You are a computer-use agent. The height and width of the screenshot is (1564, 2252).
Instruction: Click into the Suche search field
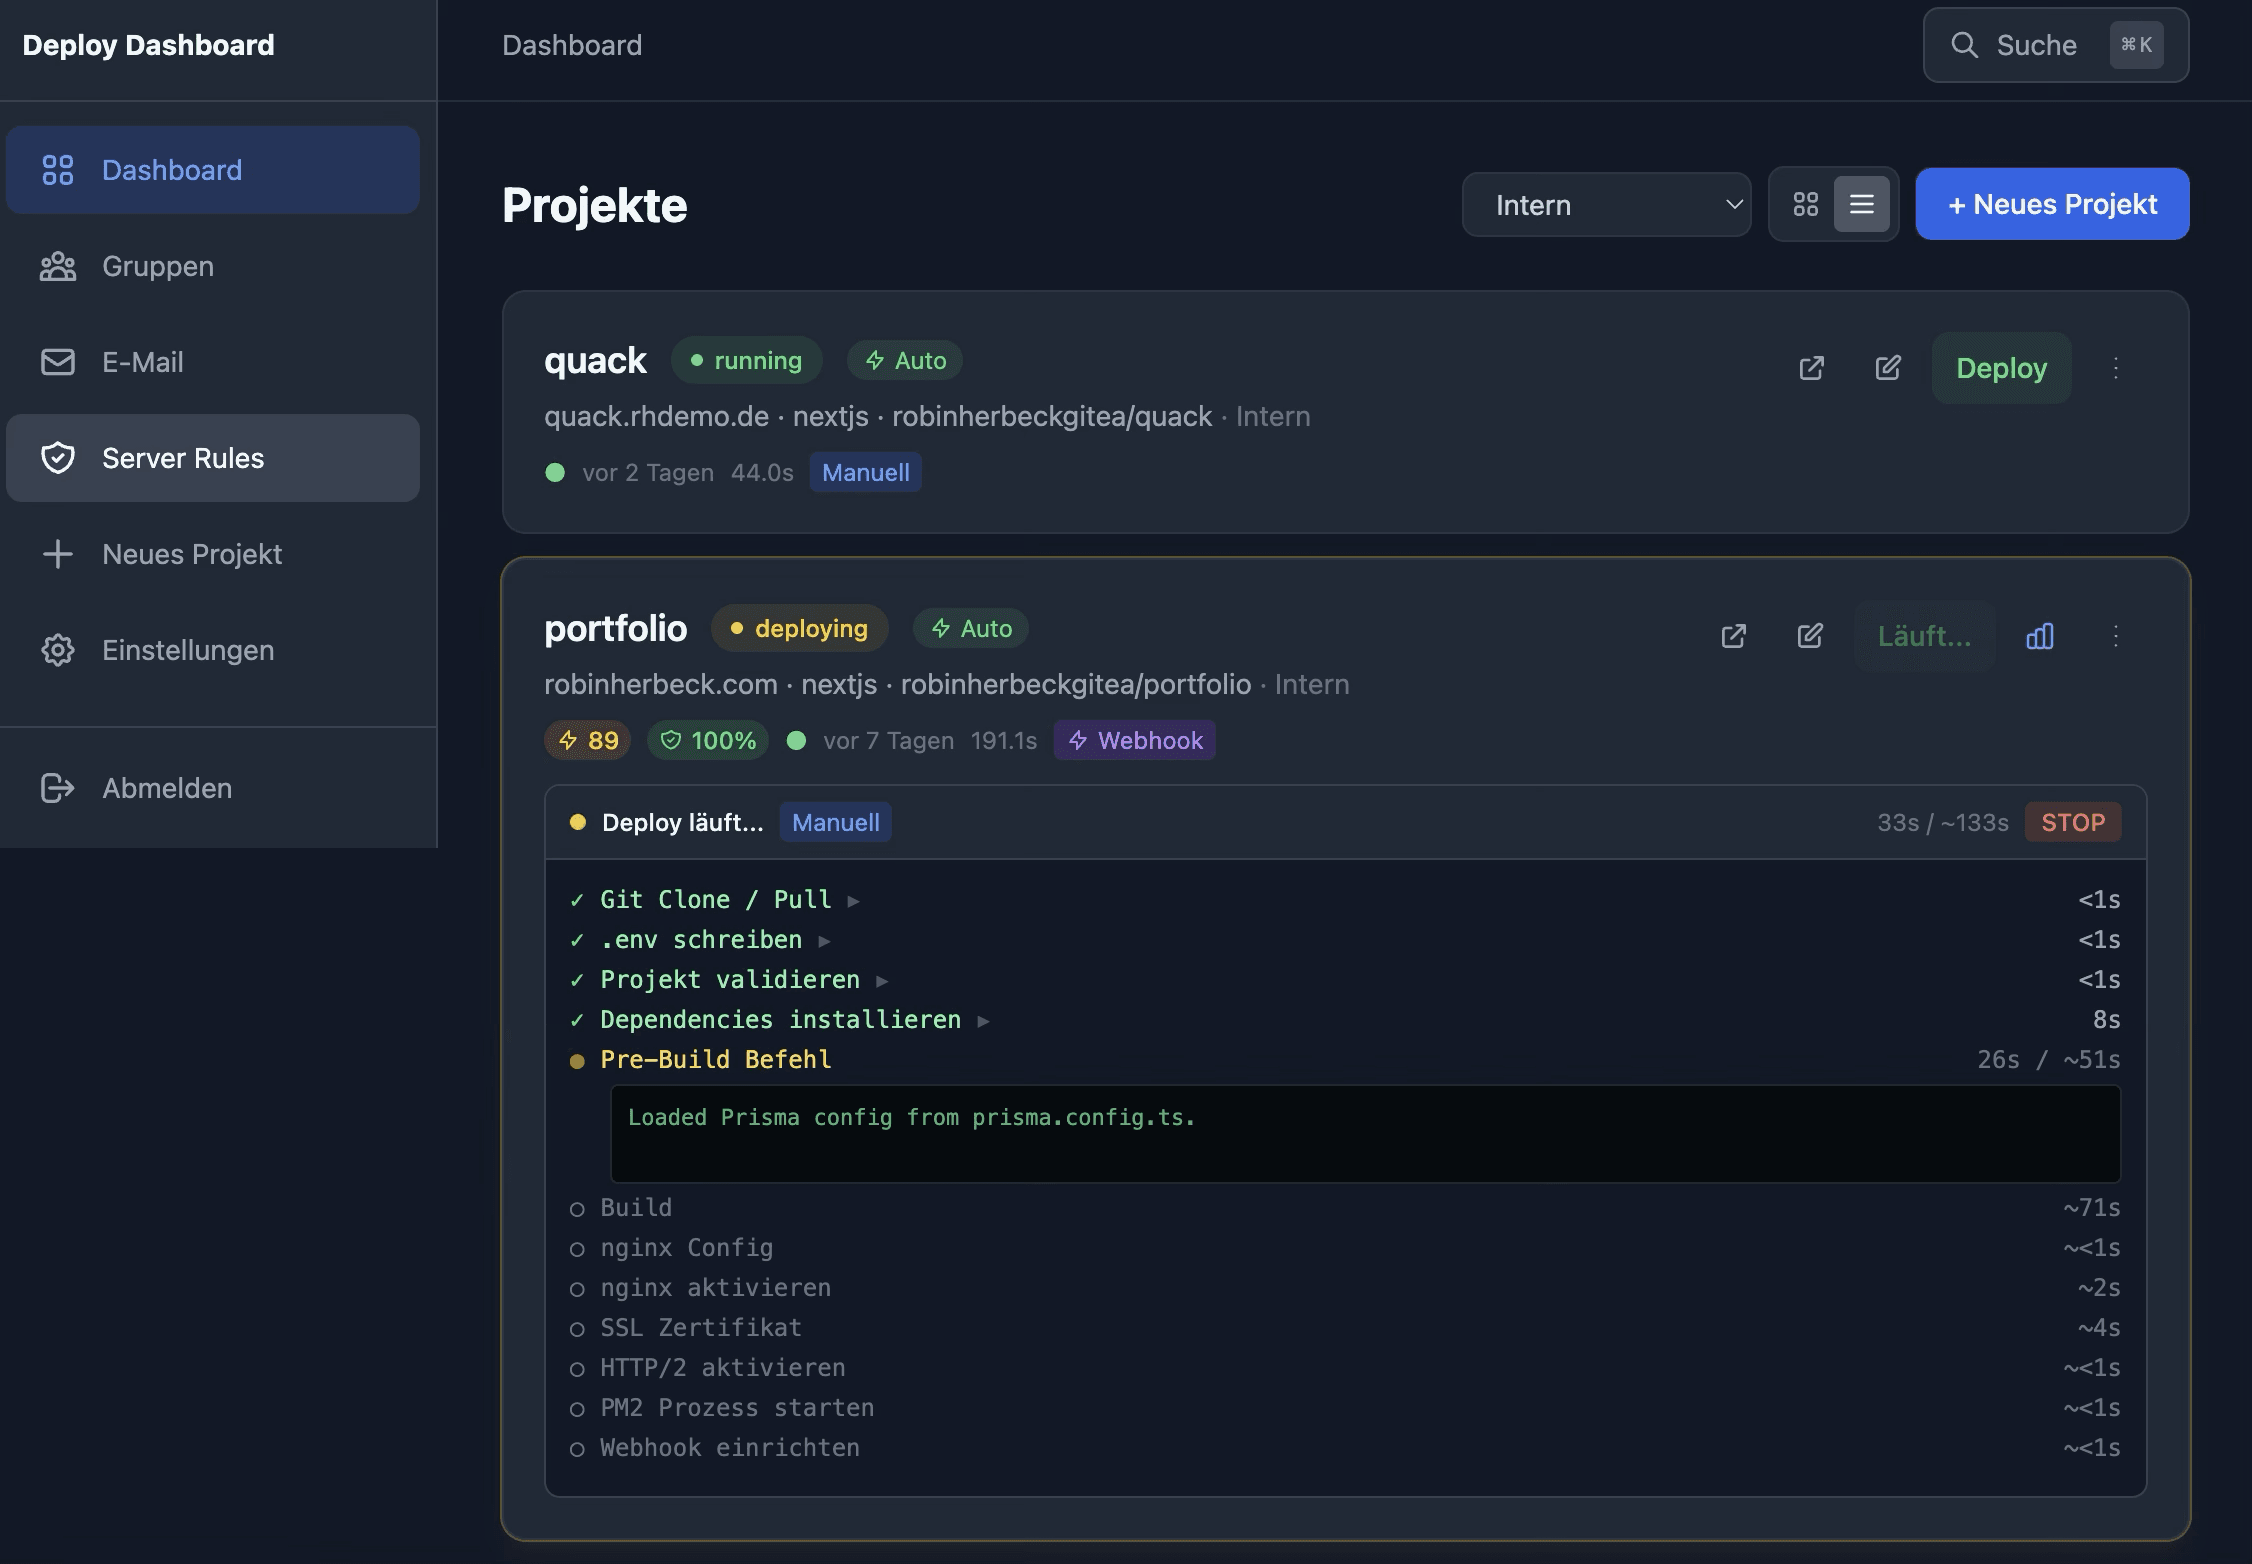[x=2040, y=45]
